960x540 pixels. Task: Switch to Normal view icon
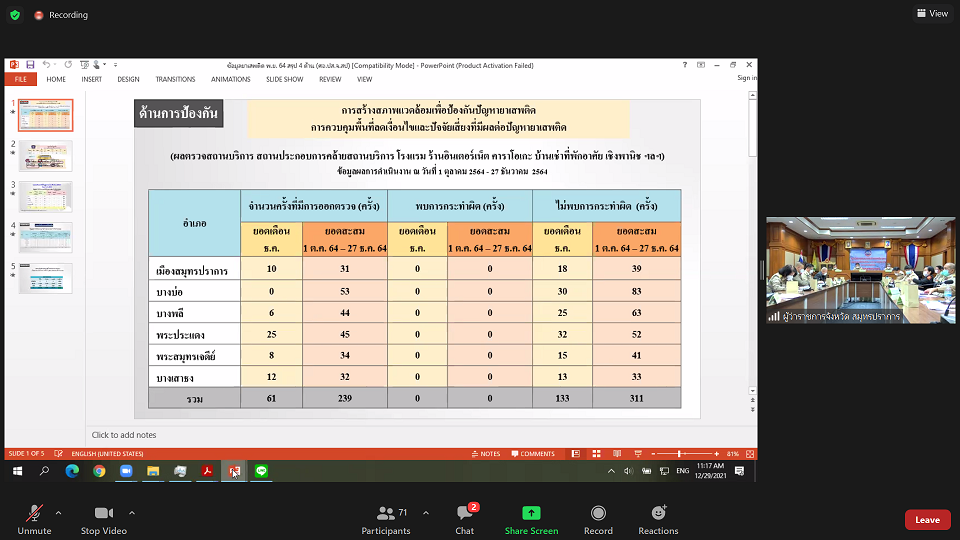coord(576,454)
